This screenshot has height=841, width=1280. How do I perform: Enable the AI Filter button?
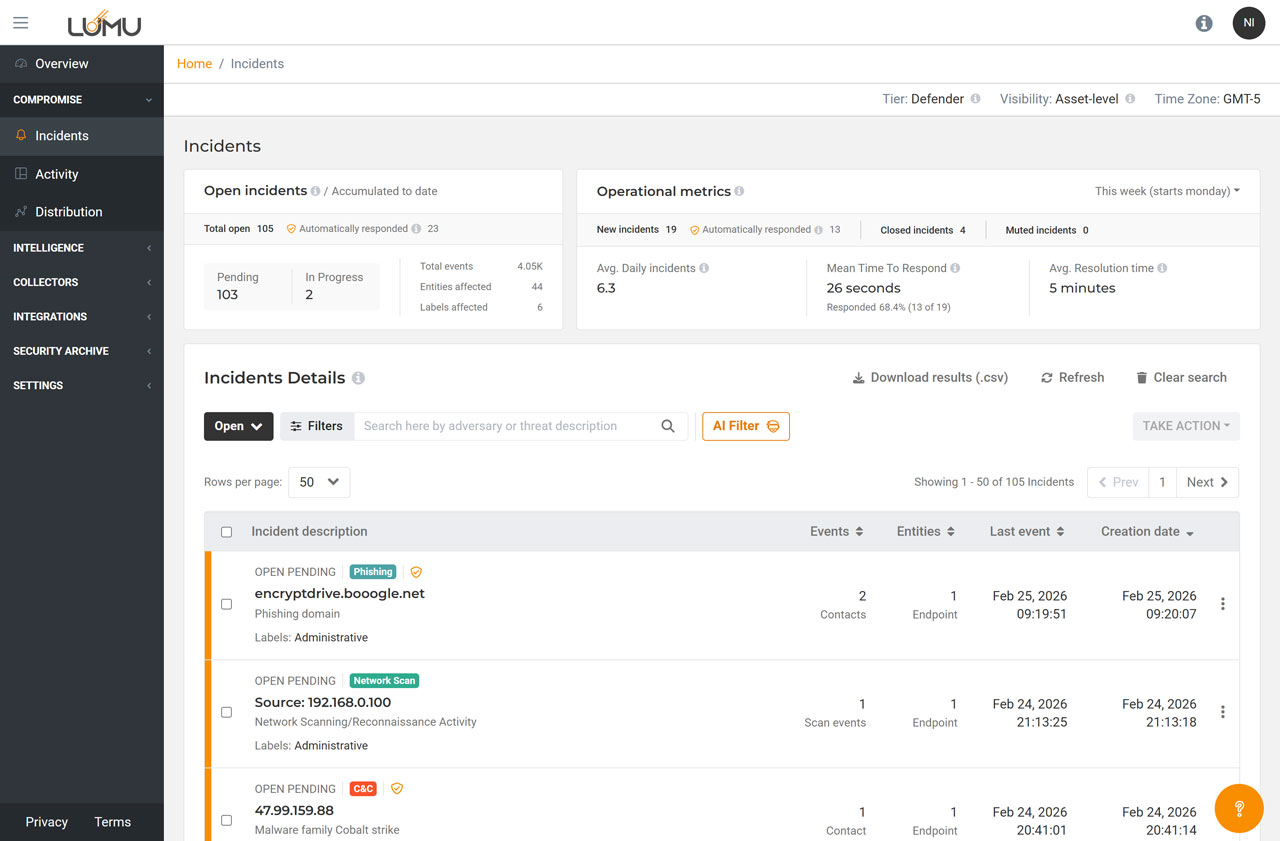745,426
